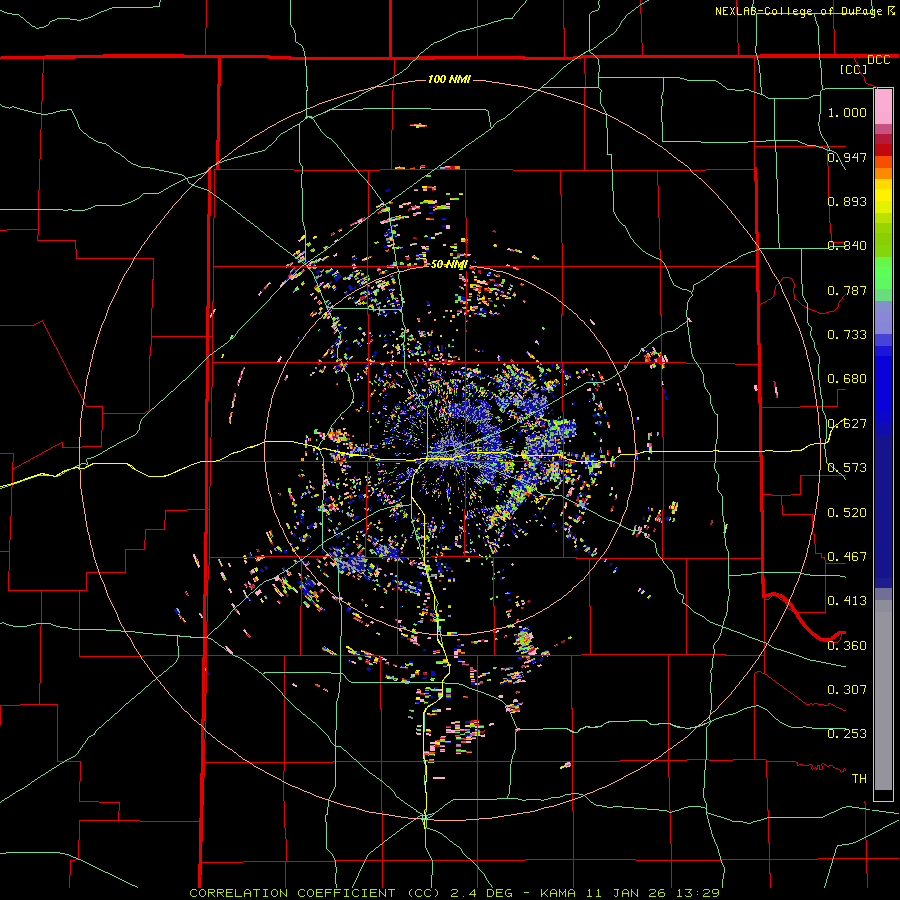900x900 pixels.
Task: Click the [CC] legend unit label
Action: tap(854, 70)
